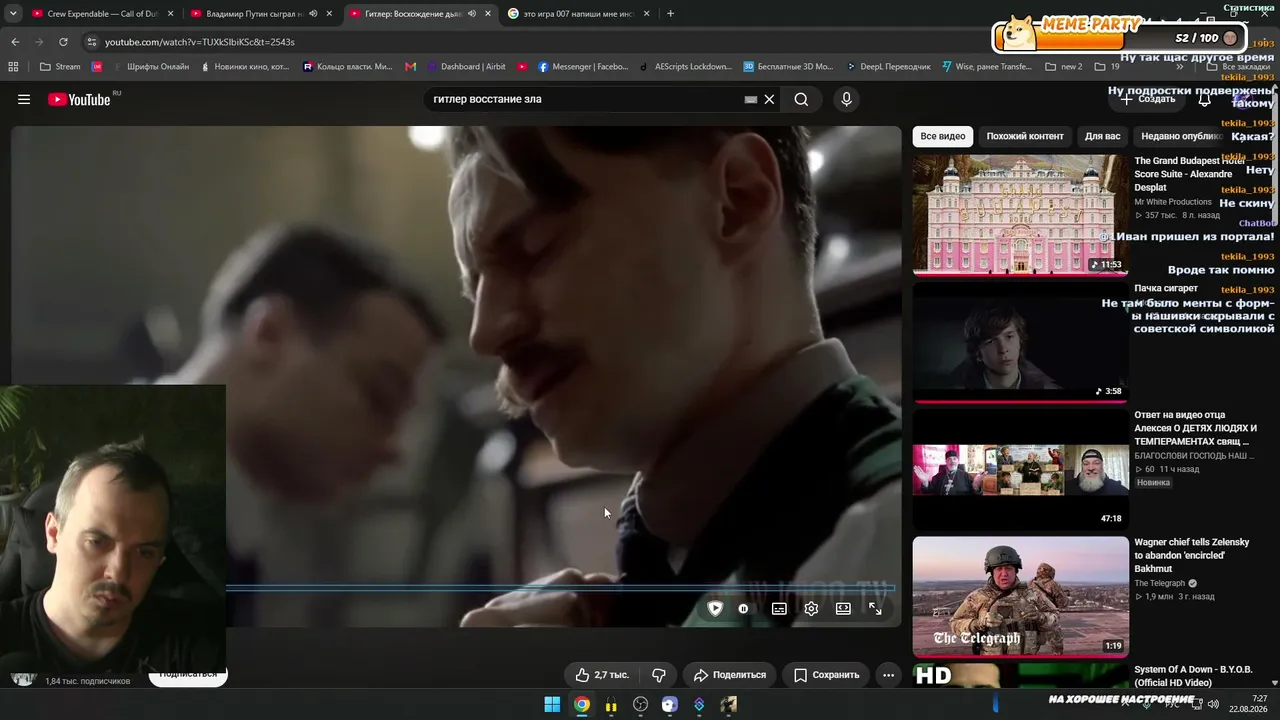
Task: Close the Гитлер: Восхождение browser tab
Action: [488, 14]
